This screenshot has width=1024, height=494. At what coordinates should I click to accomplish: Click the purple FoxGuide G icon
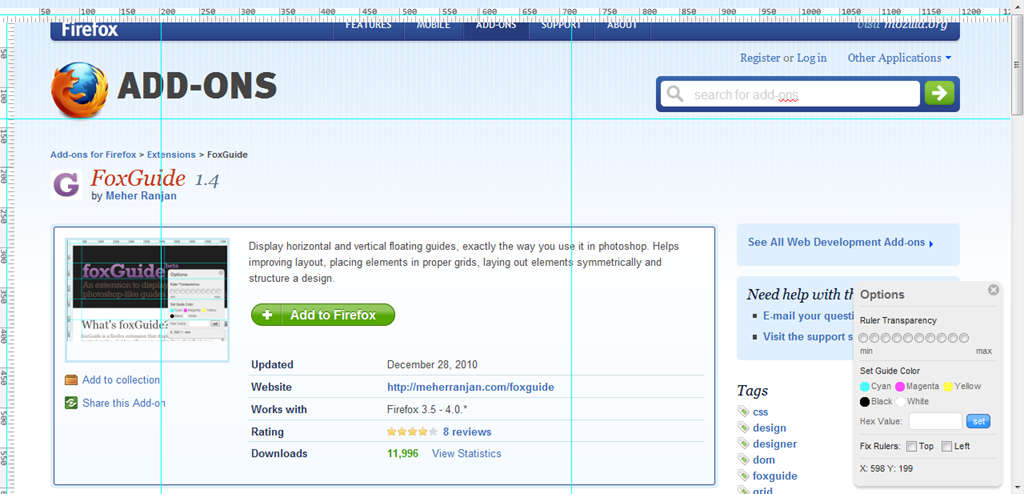pyautogui.click(x=66, y=184)
